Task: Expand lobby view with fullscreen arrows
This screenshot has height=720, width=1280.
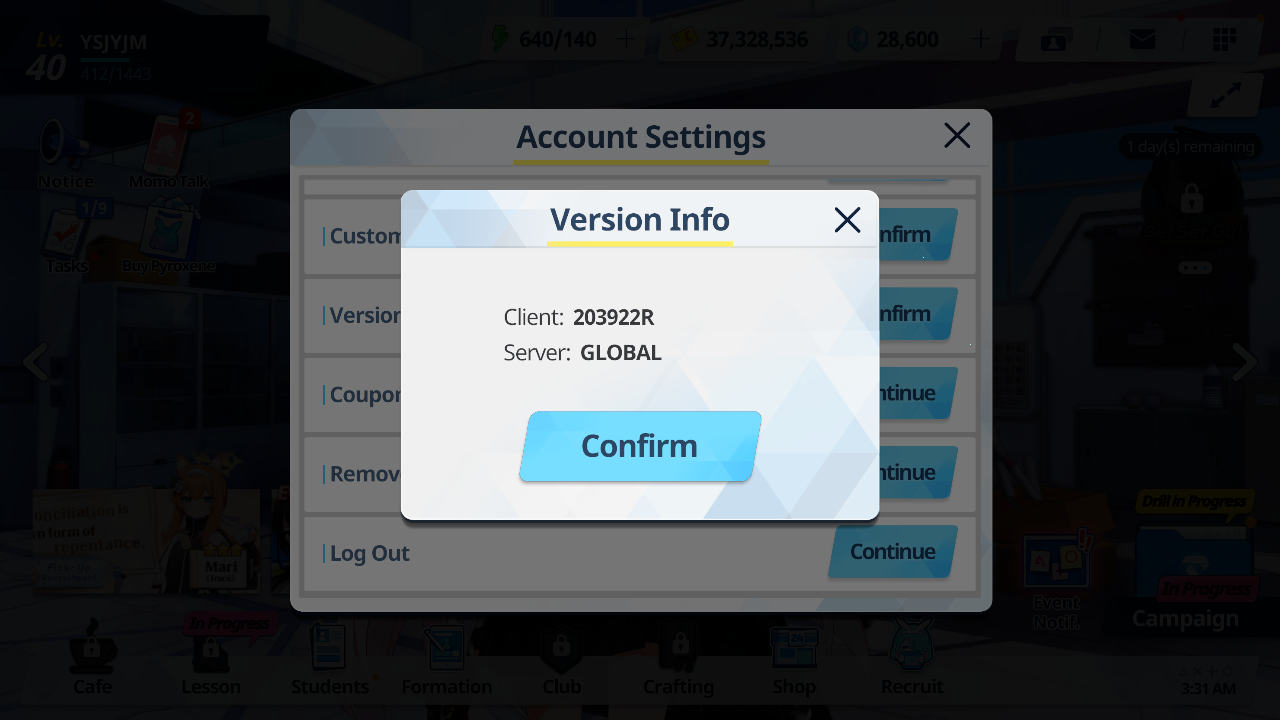Action: (1225, 95)
